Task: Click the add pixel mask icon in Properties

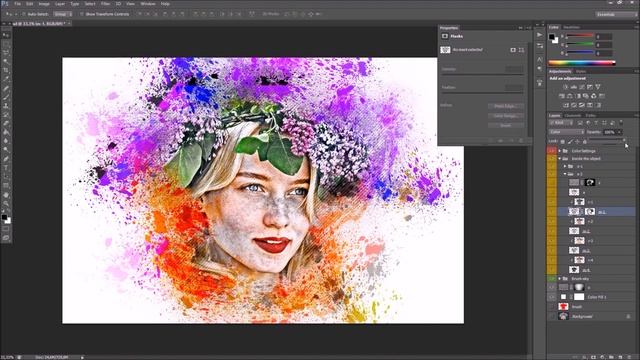Action: [x=513, y=50]
